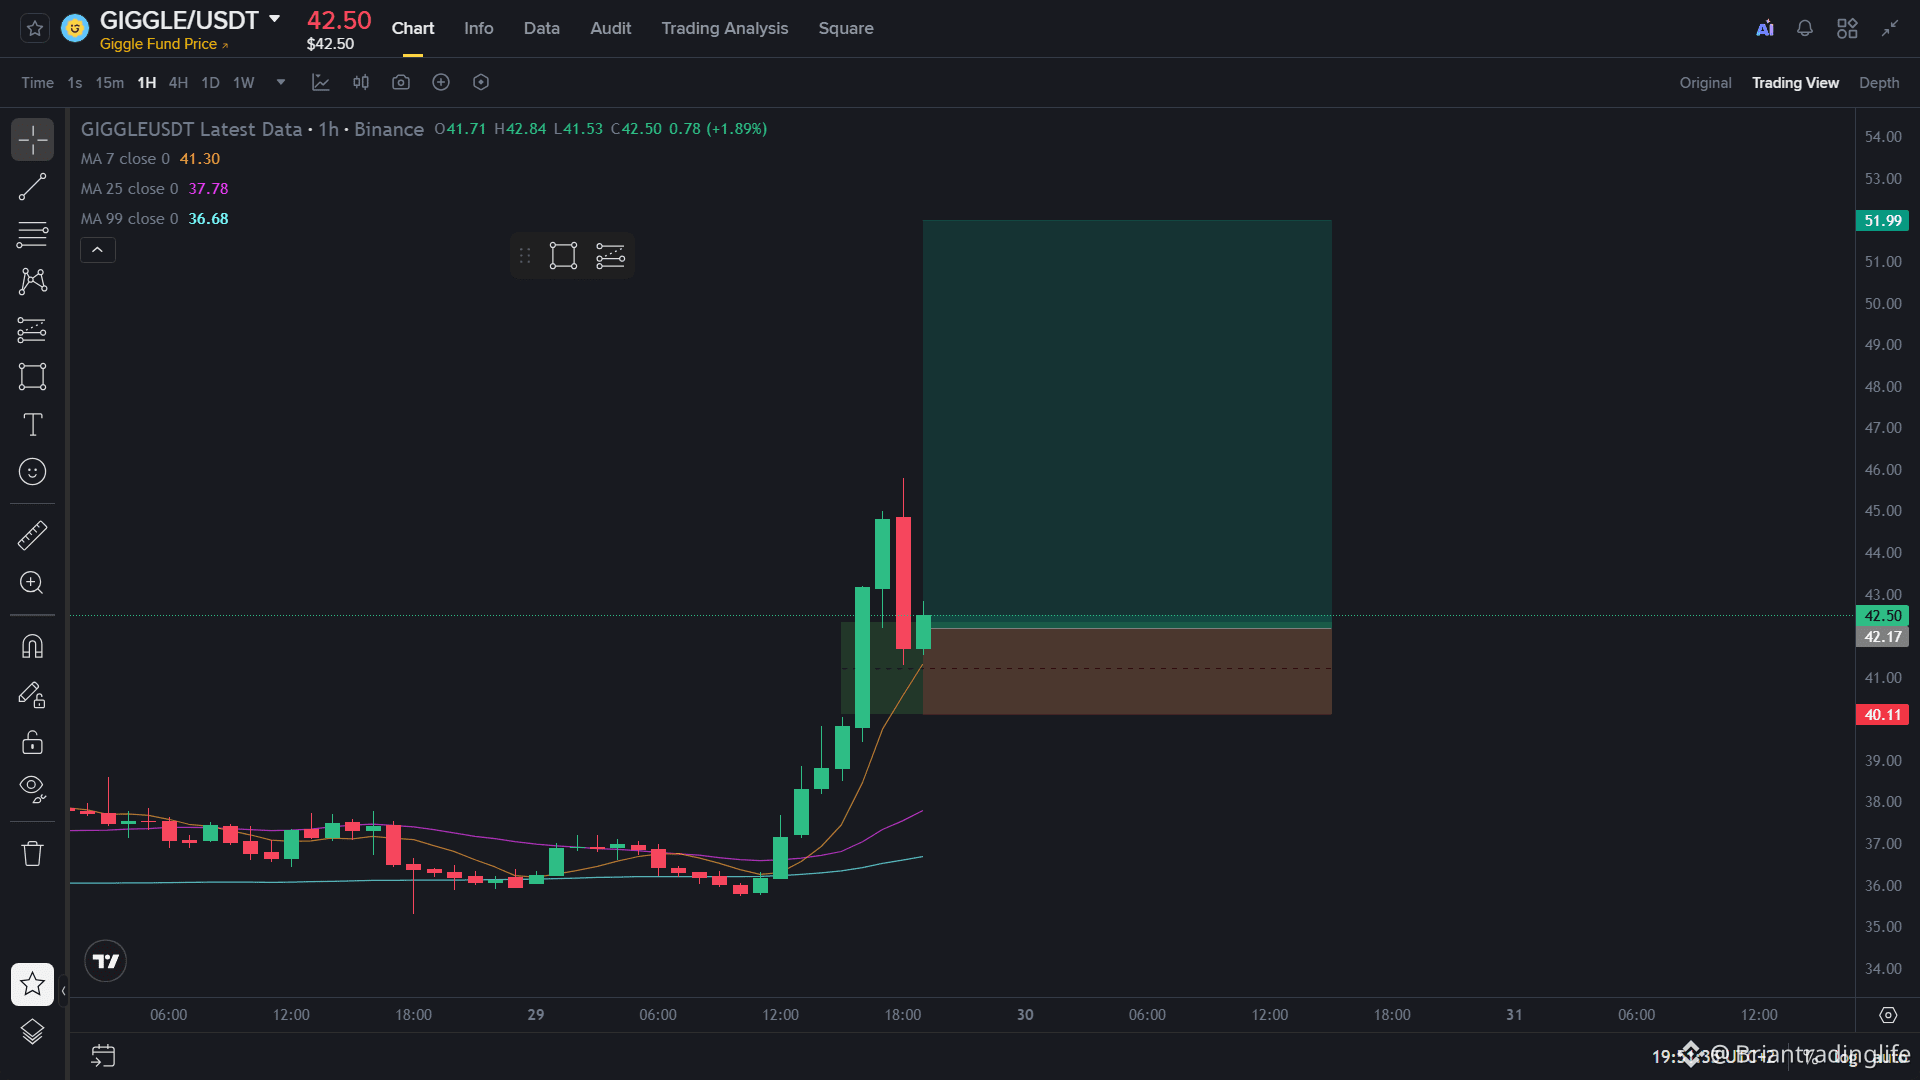Toggle lock all drawings padlock

coord(32,742)
